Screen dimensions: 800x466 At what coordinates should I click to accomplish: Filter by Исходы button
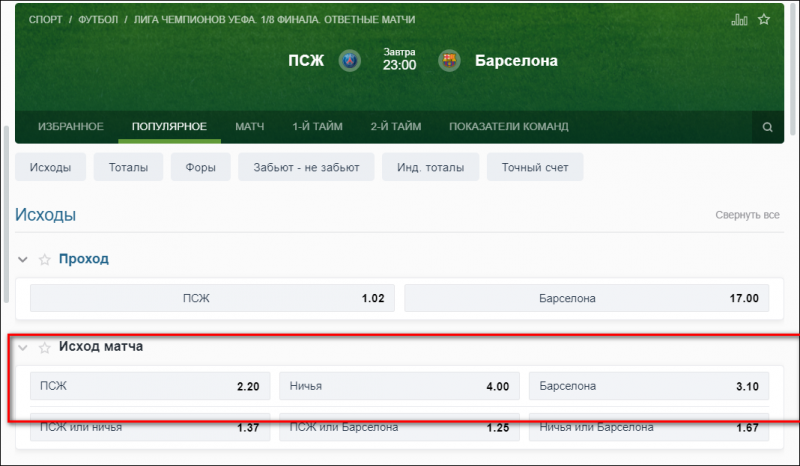(x=51, y=167)
